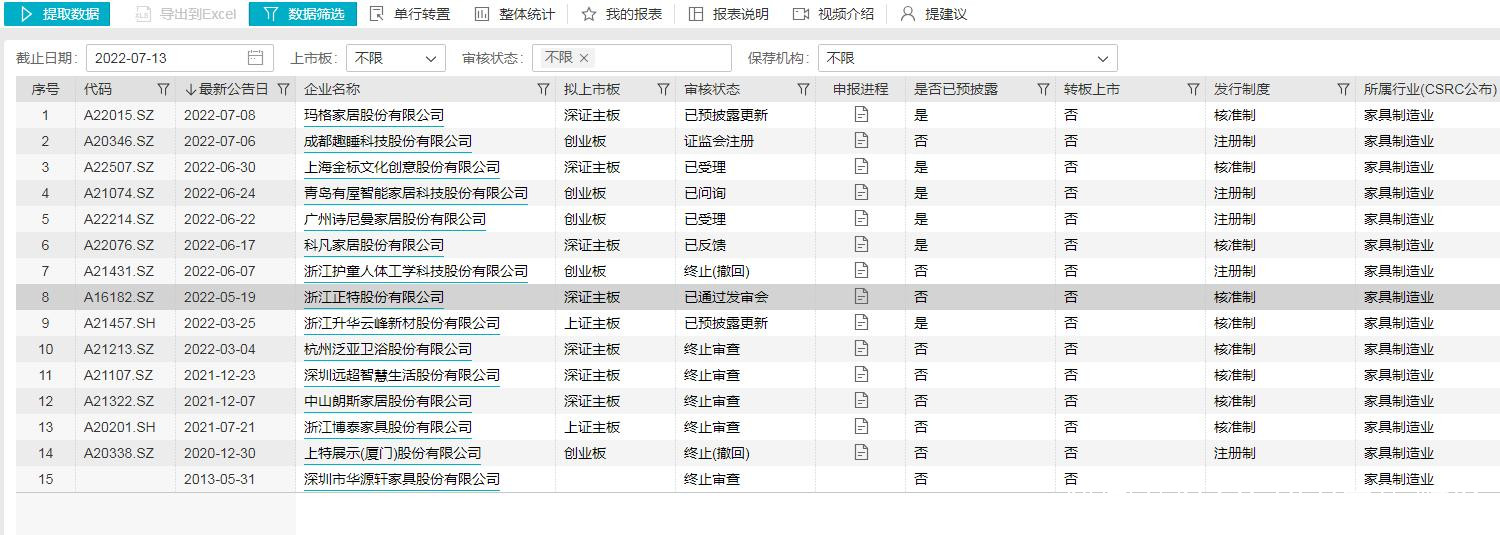Screen dimensions: 1500x535
Task: Open the calendar icon in 截止日期 field
Action: [x=256, y=58]
